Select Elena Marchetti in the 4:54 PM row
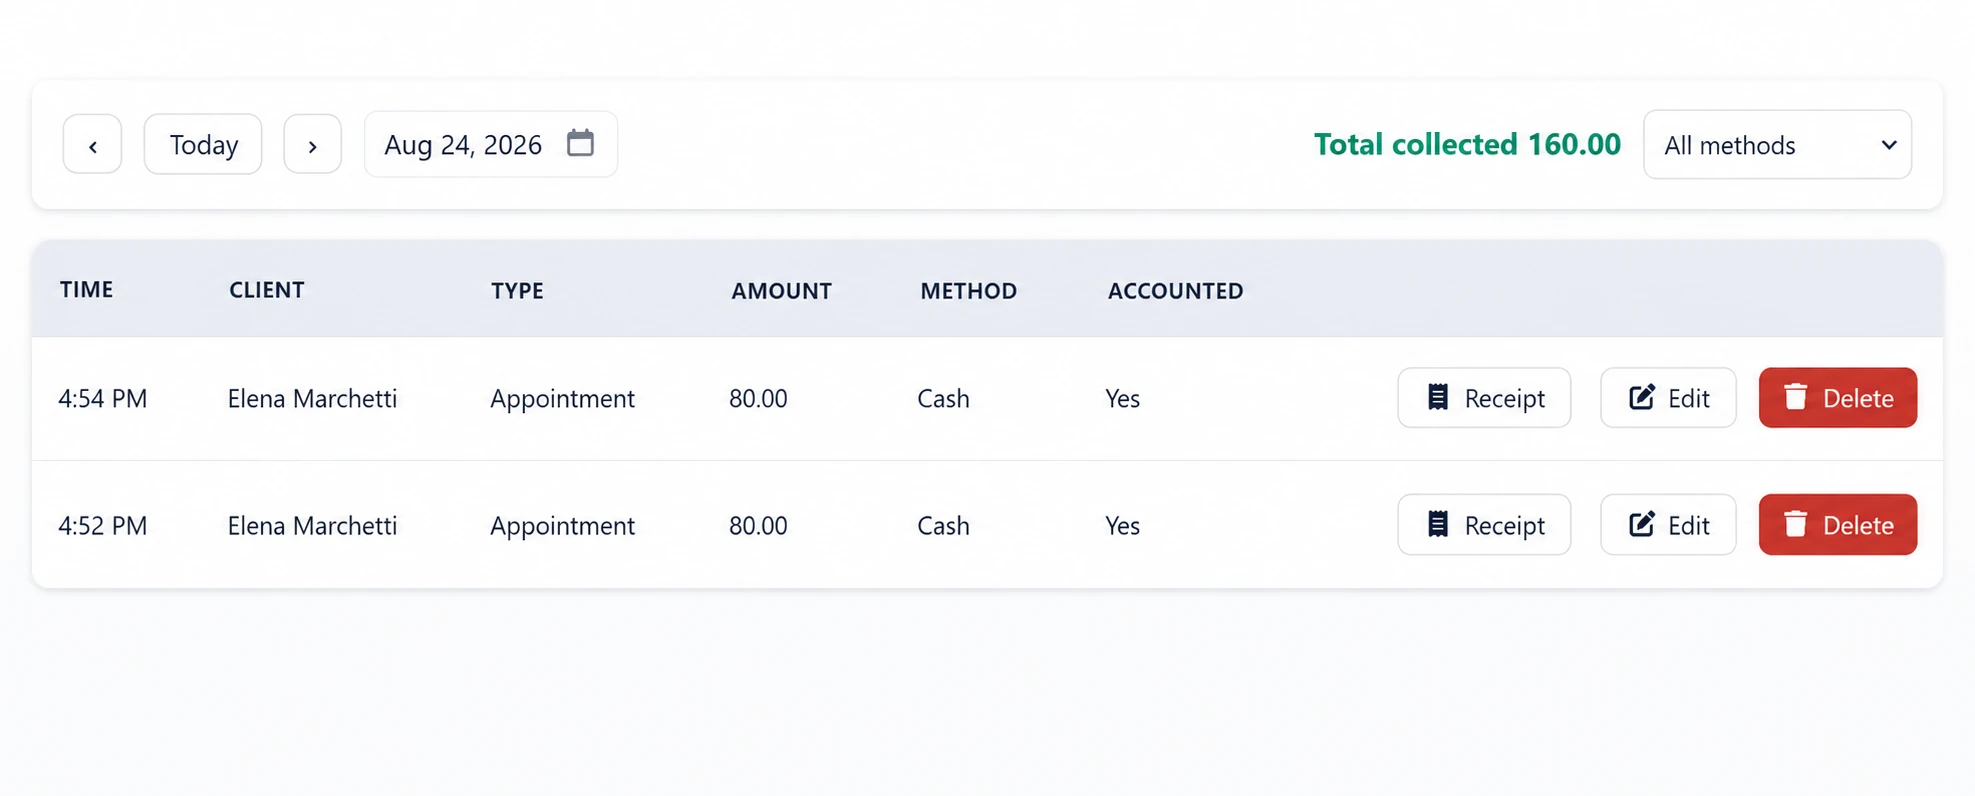 (312, 398)
